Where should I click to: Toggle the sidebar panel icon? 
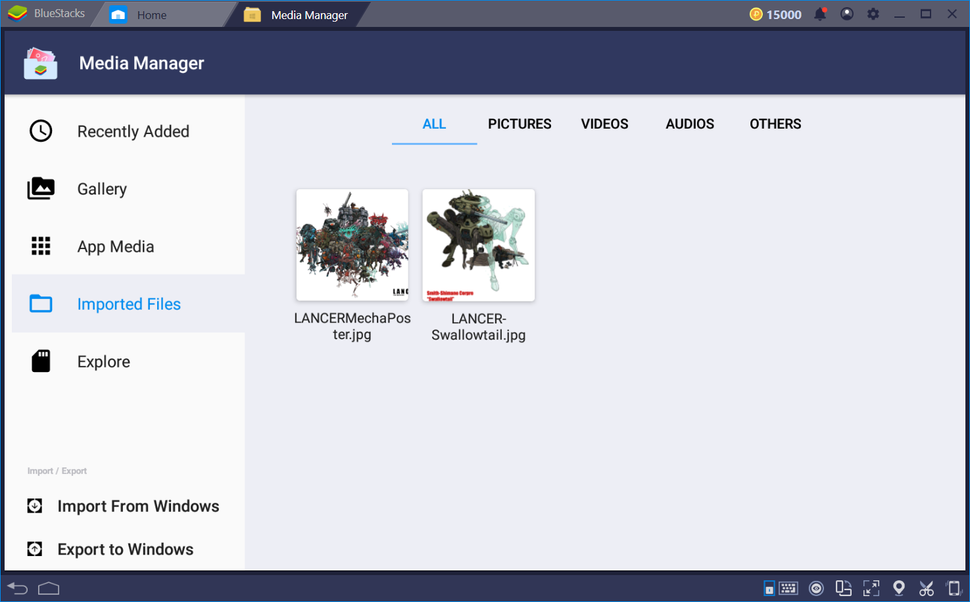tap(768, 588)
